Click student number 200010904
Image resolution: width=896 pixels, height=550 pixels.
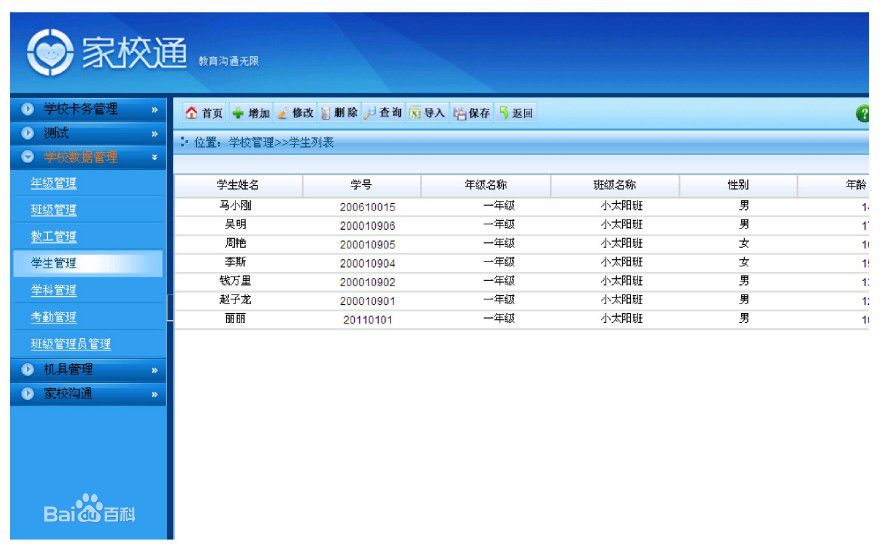pyautogui.click(x=367, y=264)
